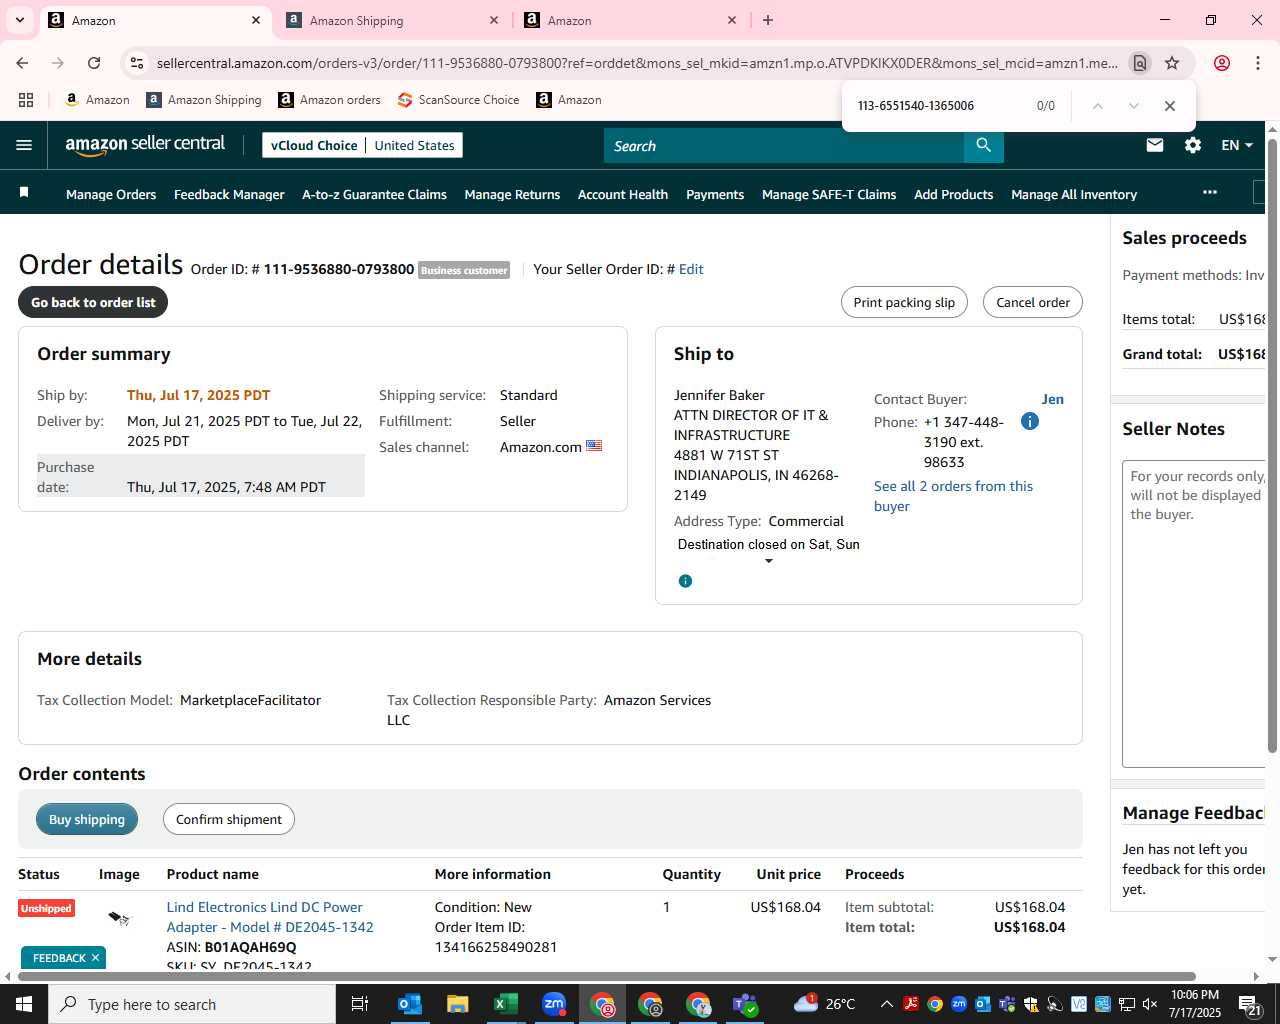Click Cancel order button
Image resolution: width=1280 pixels, height=1024 pixels.
click(x=1033, y=302)
